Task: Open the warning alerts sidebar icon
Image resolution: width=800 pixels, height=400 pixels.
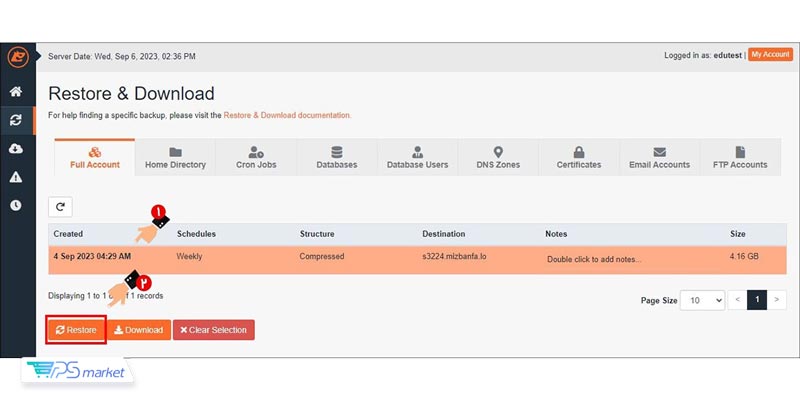Action: (15, 177)
